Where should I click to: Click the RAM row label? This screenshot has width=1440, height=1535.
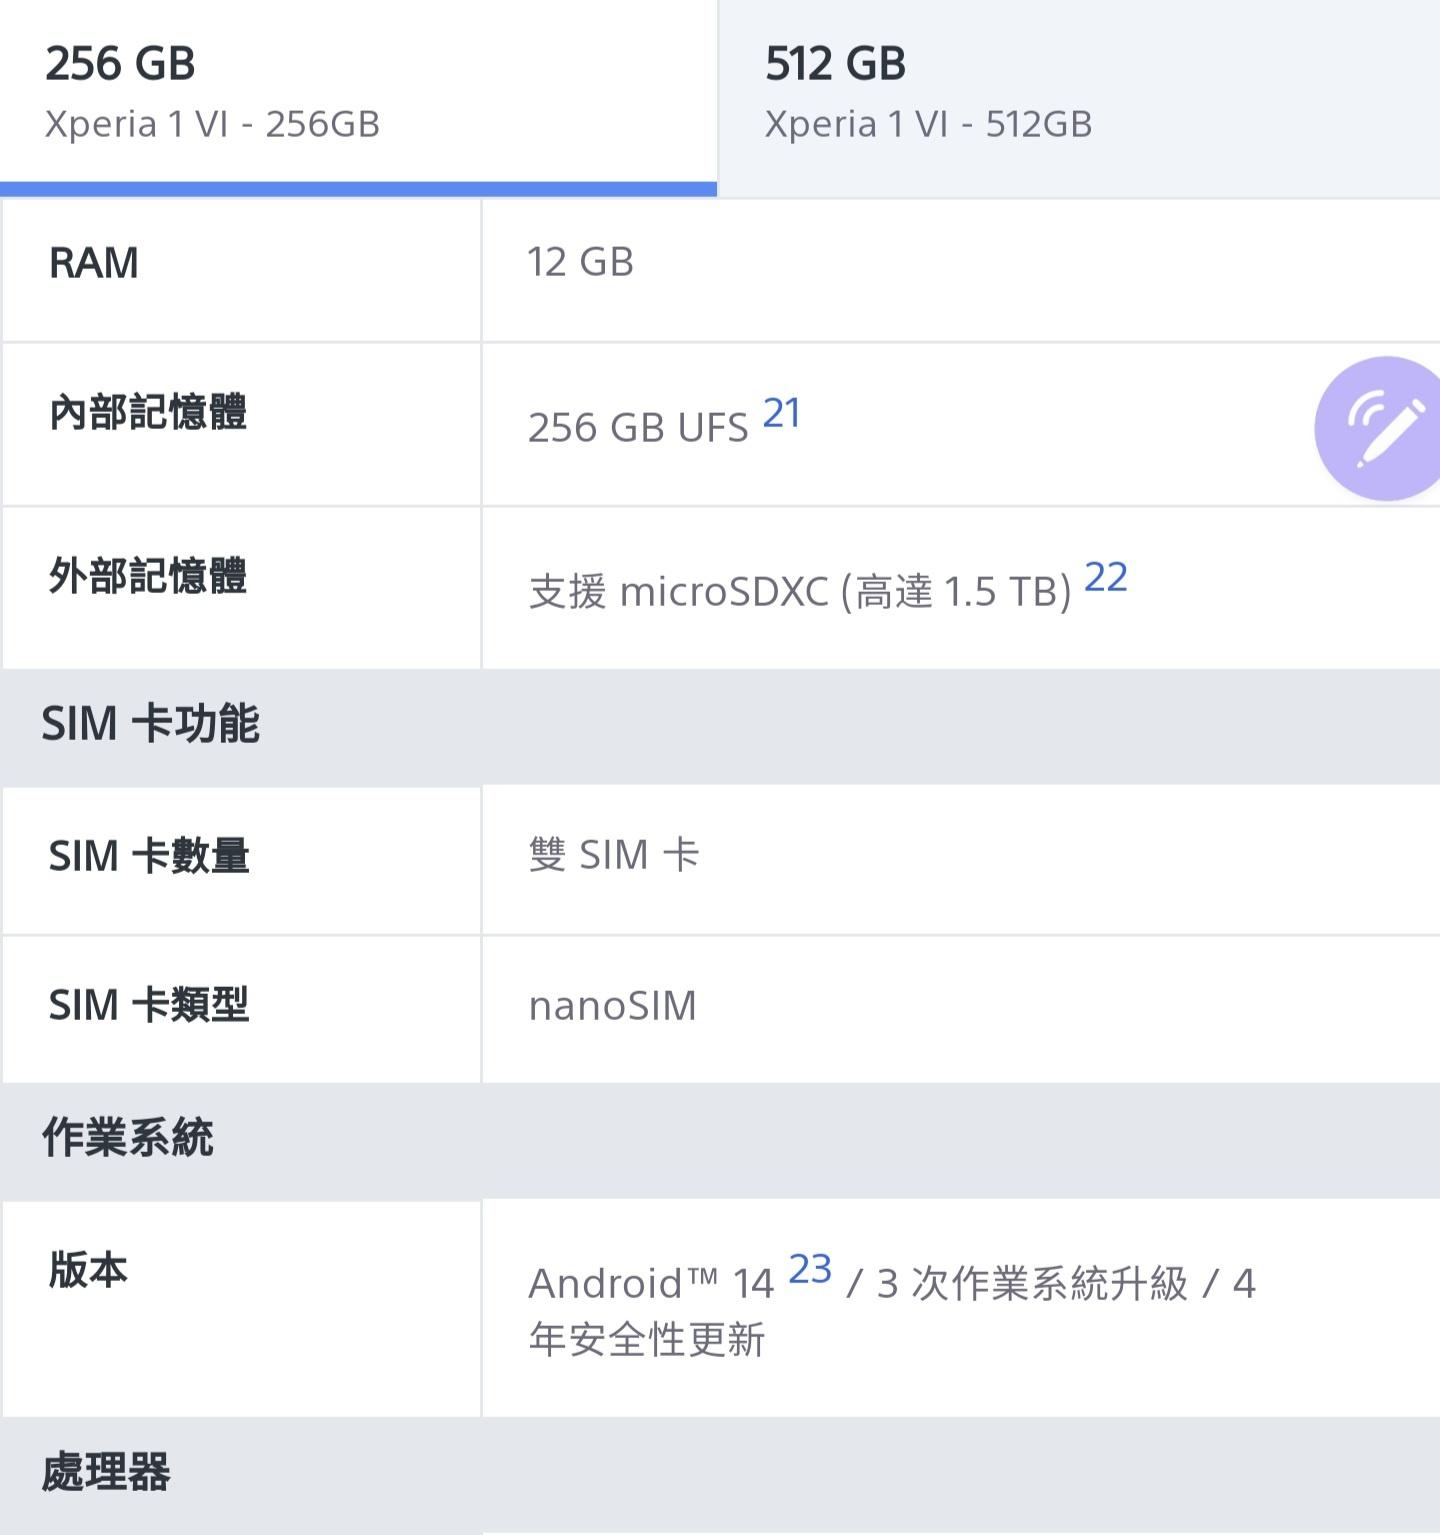coord(94,263)
